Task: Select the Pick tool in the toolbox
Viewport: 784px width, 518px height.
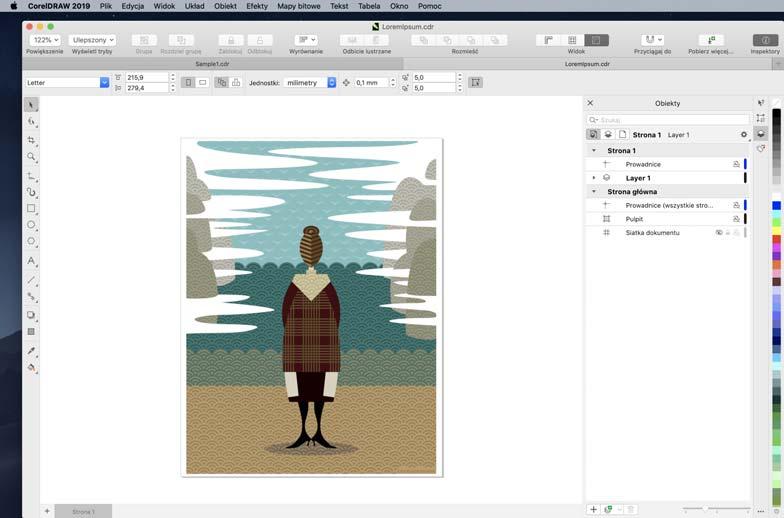Action: pyautogui.click(x=31, y=104)
